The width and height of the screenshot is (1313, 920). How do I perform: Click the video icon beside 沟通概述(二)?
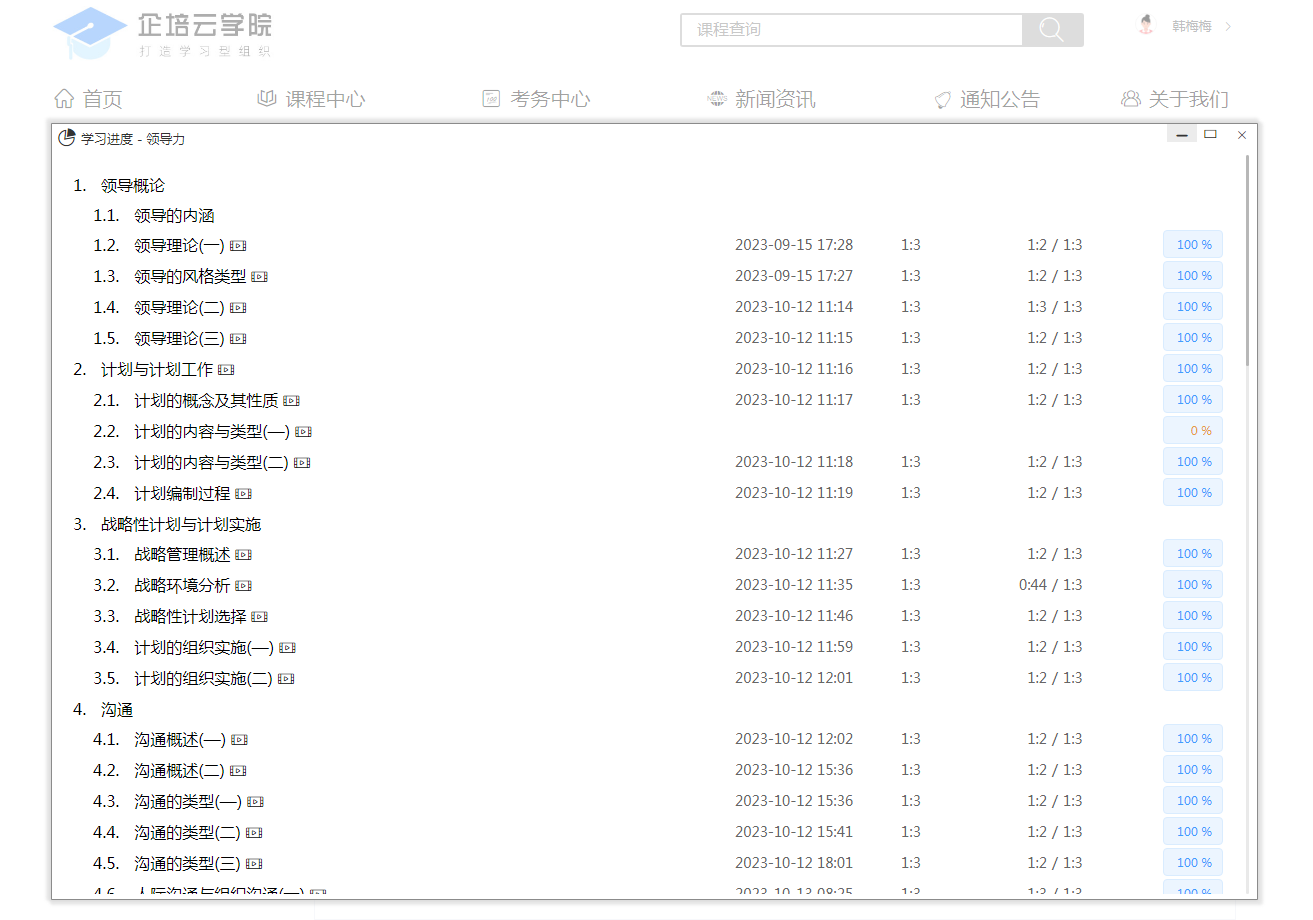pyautogui.click(x=238, y=771)
